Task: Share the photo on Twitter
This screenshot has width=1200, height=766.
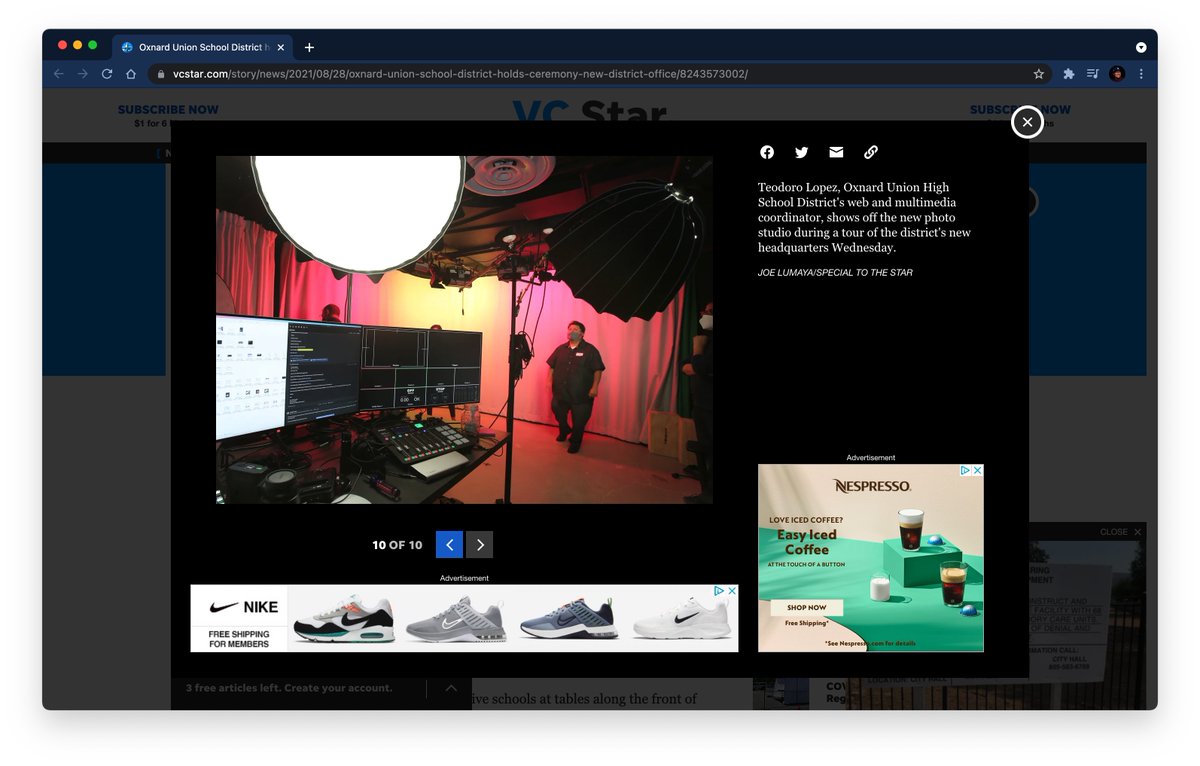Action: [801, 152]
